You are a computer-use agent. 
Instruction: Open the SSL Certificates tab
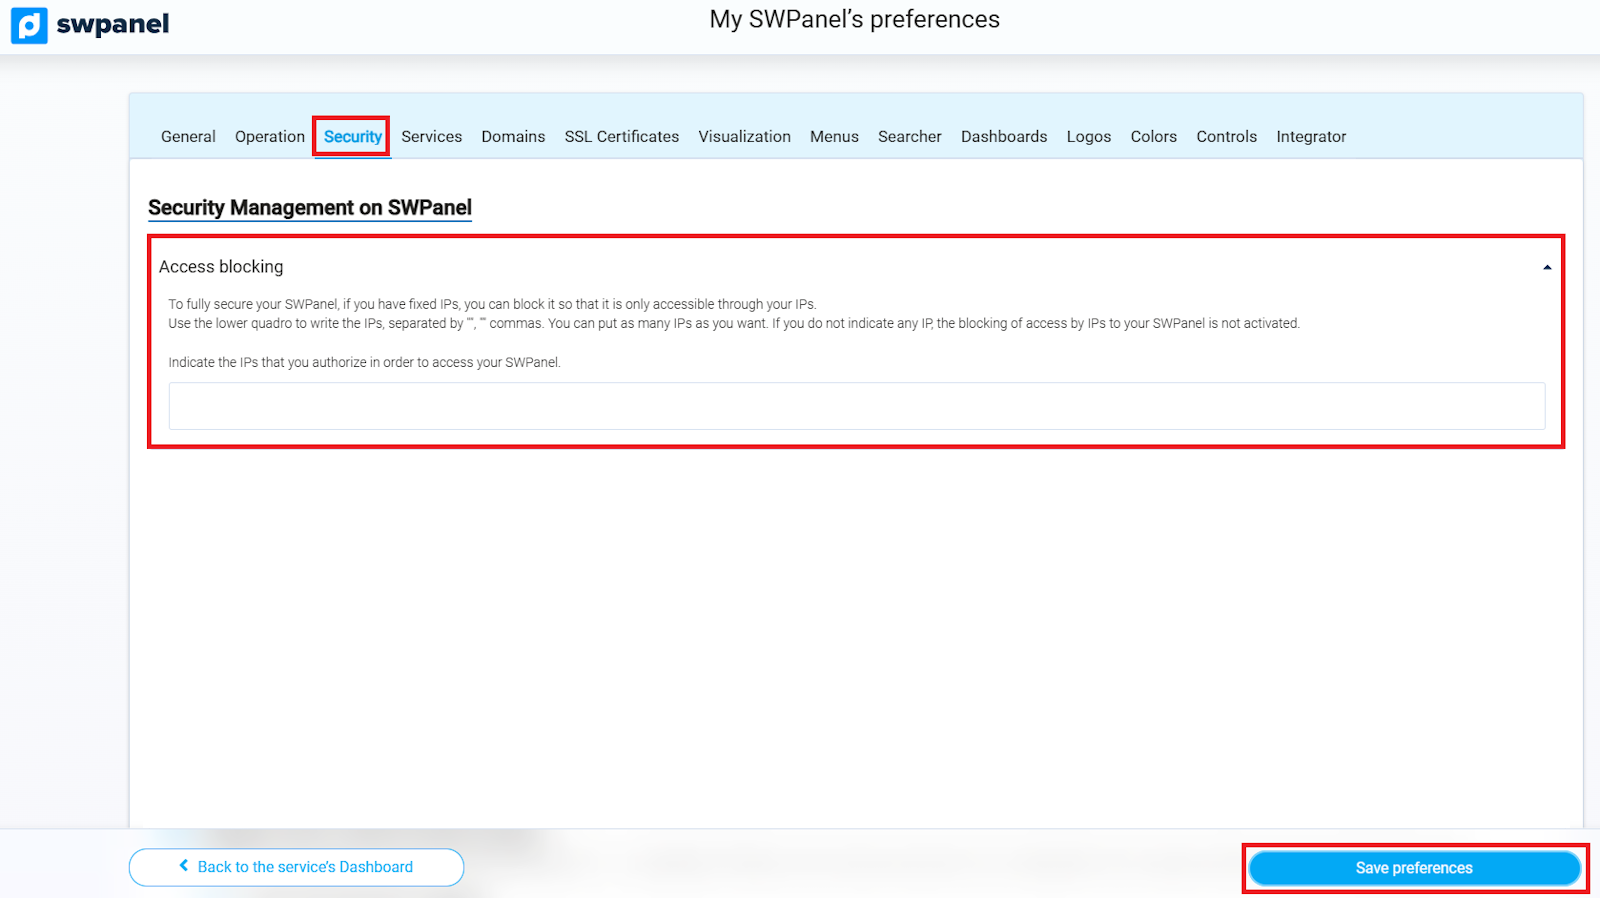coord(621,137)
